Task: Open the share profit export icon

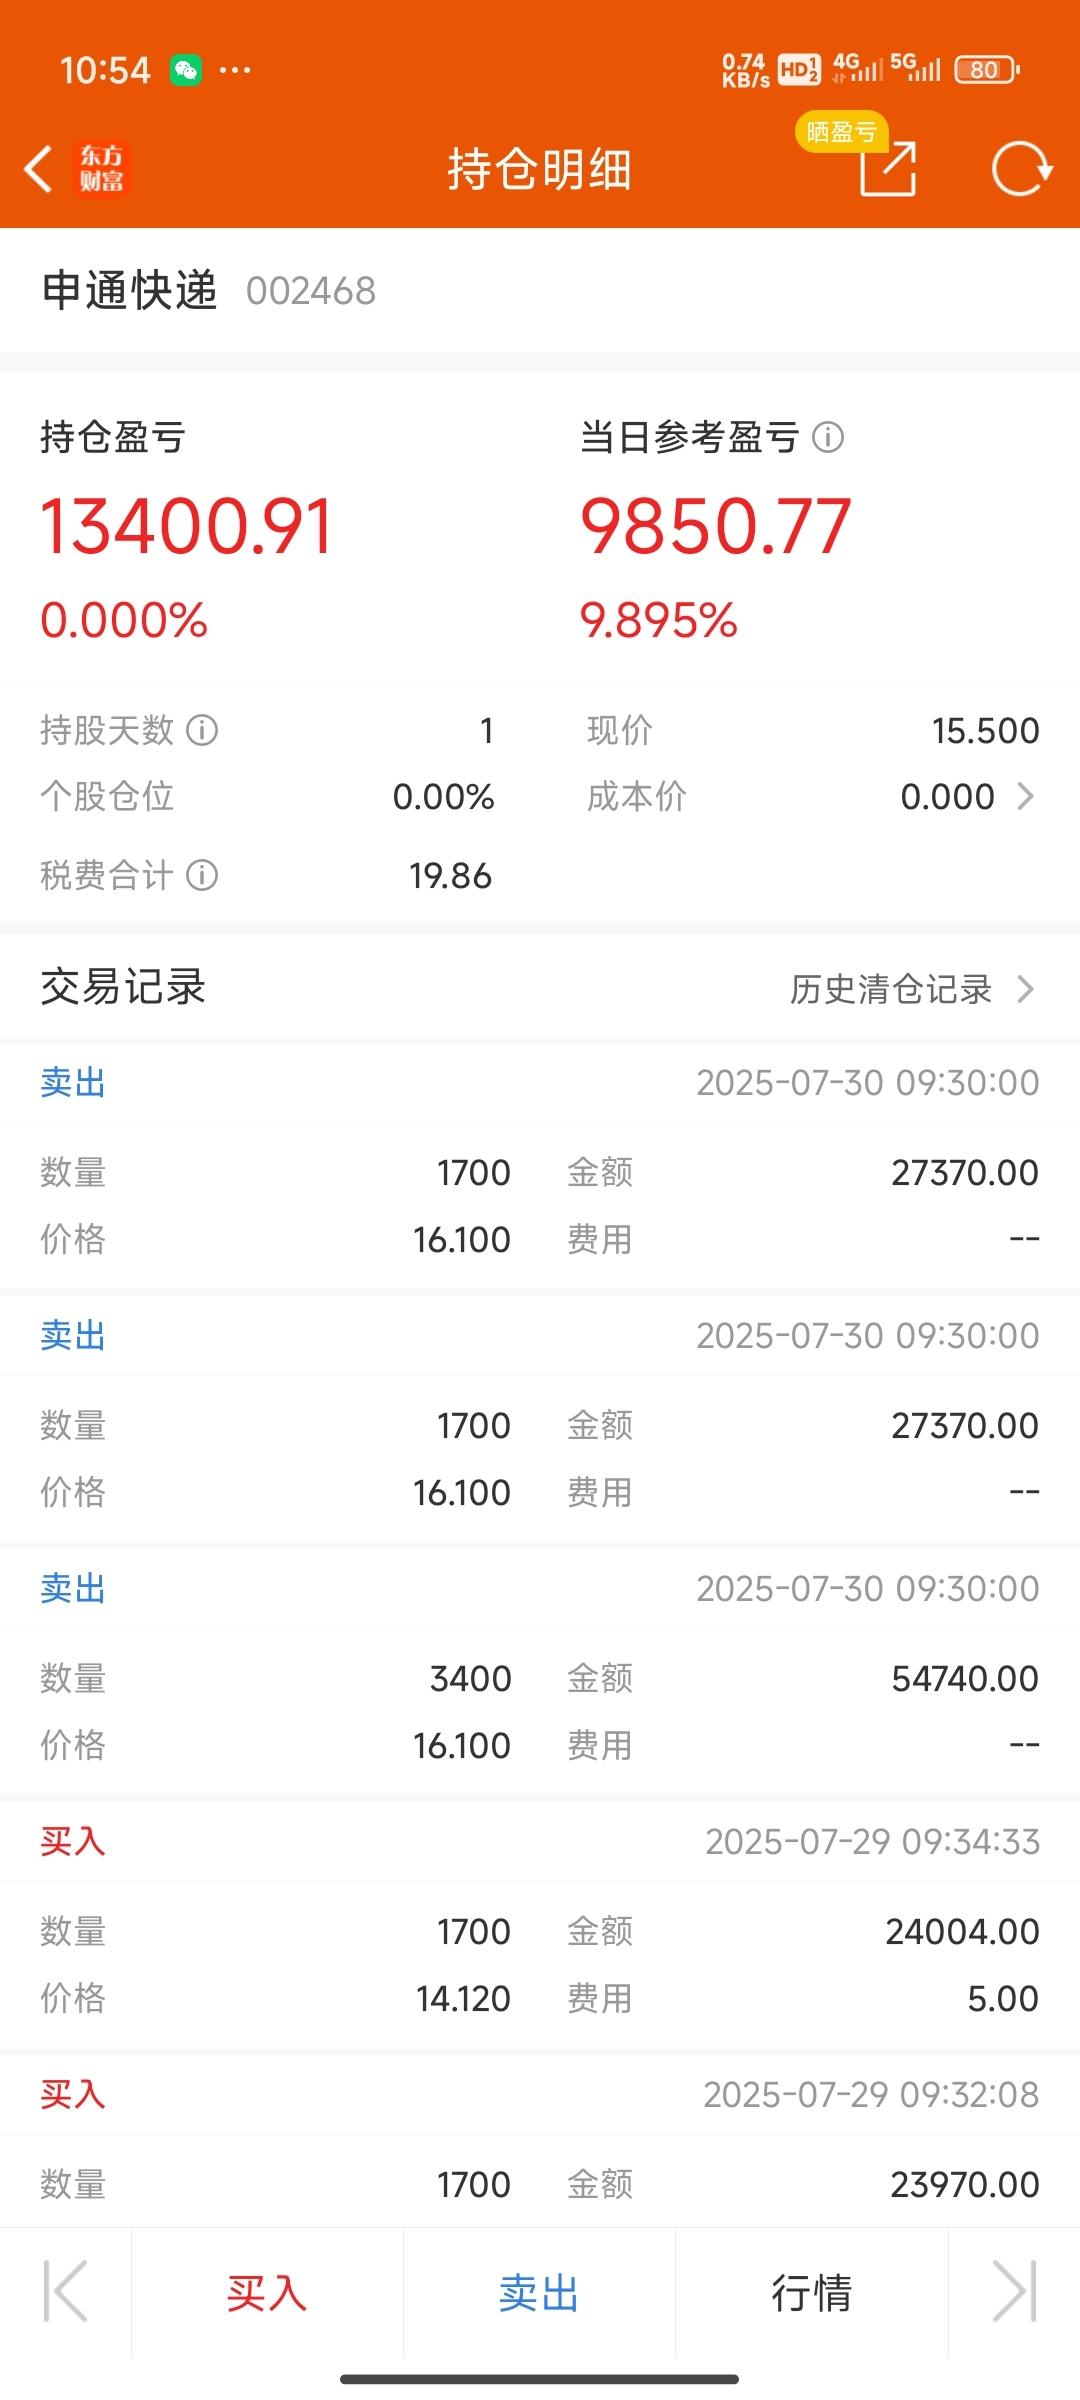Action: click(888, 168)
